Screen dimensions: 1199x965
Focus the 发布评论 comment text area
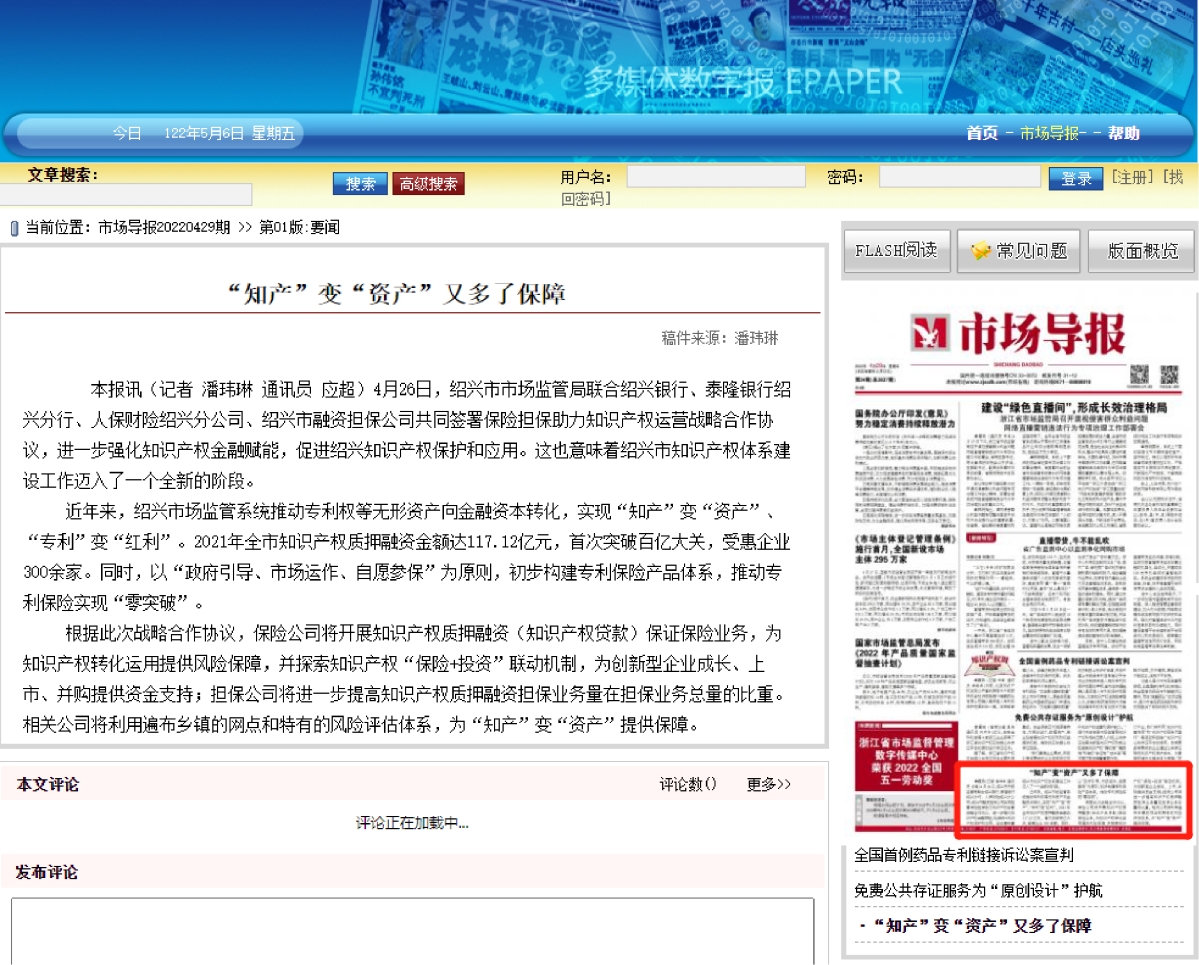click(x=412, y=931)
